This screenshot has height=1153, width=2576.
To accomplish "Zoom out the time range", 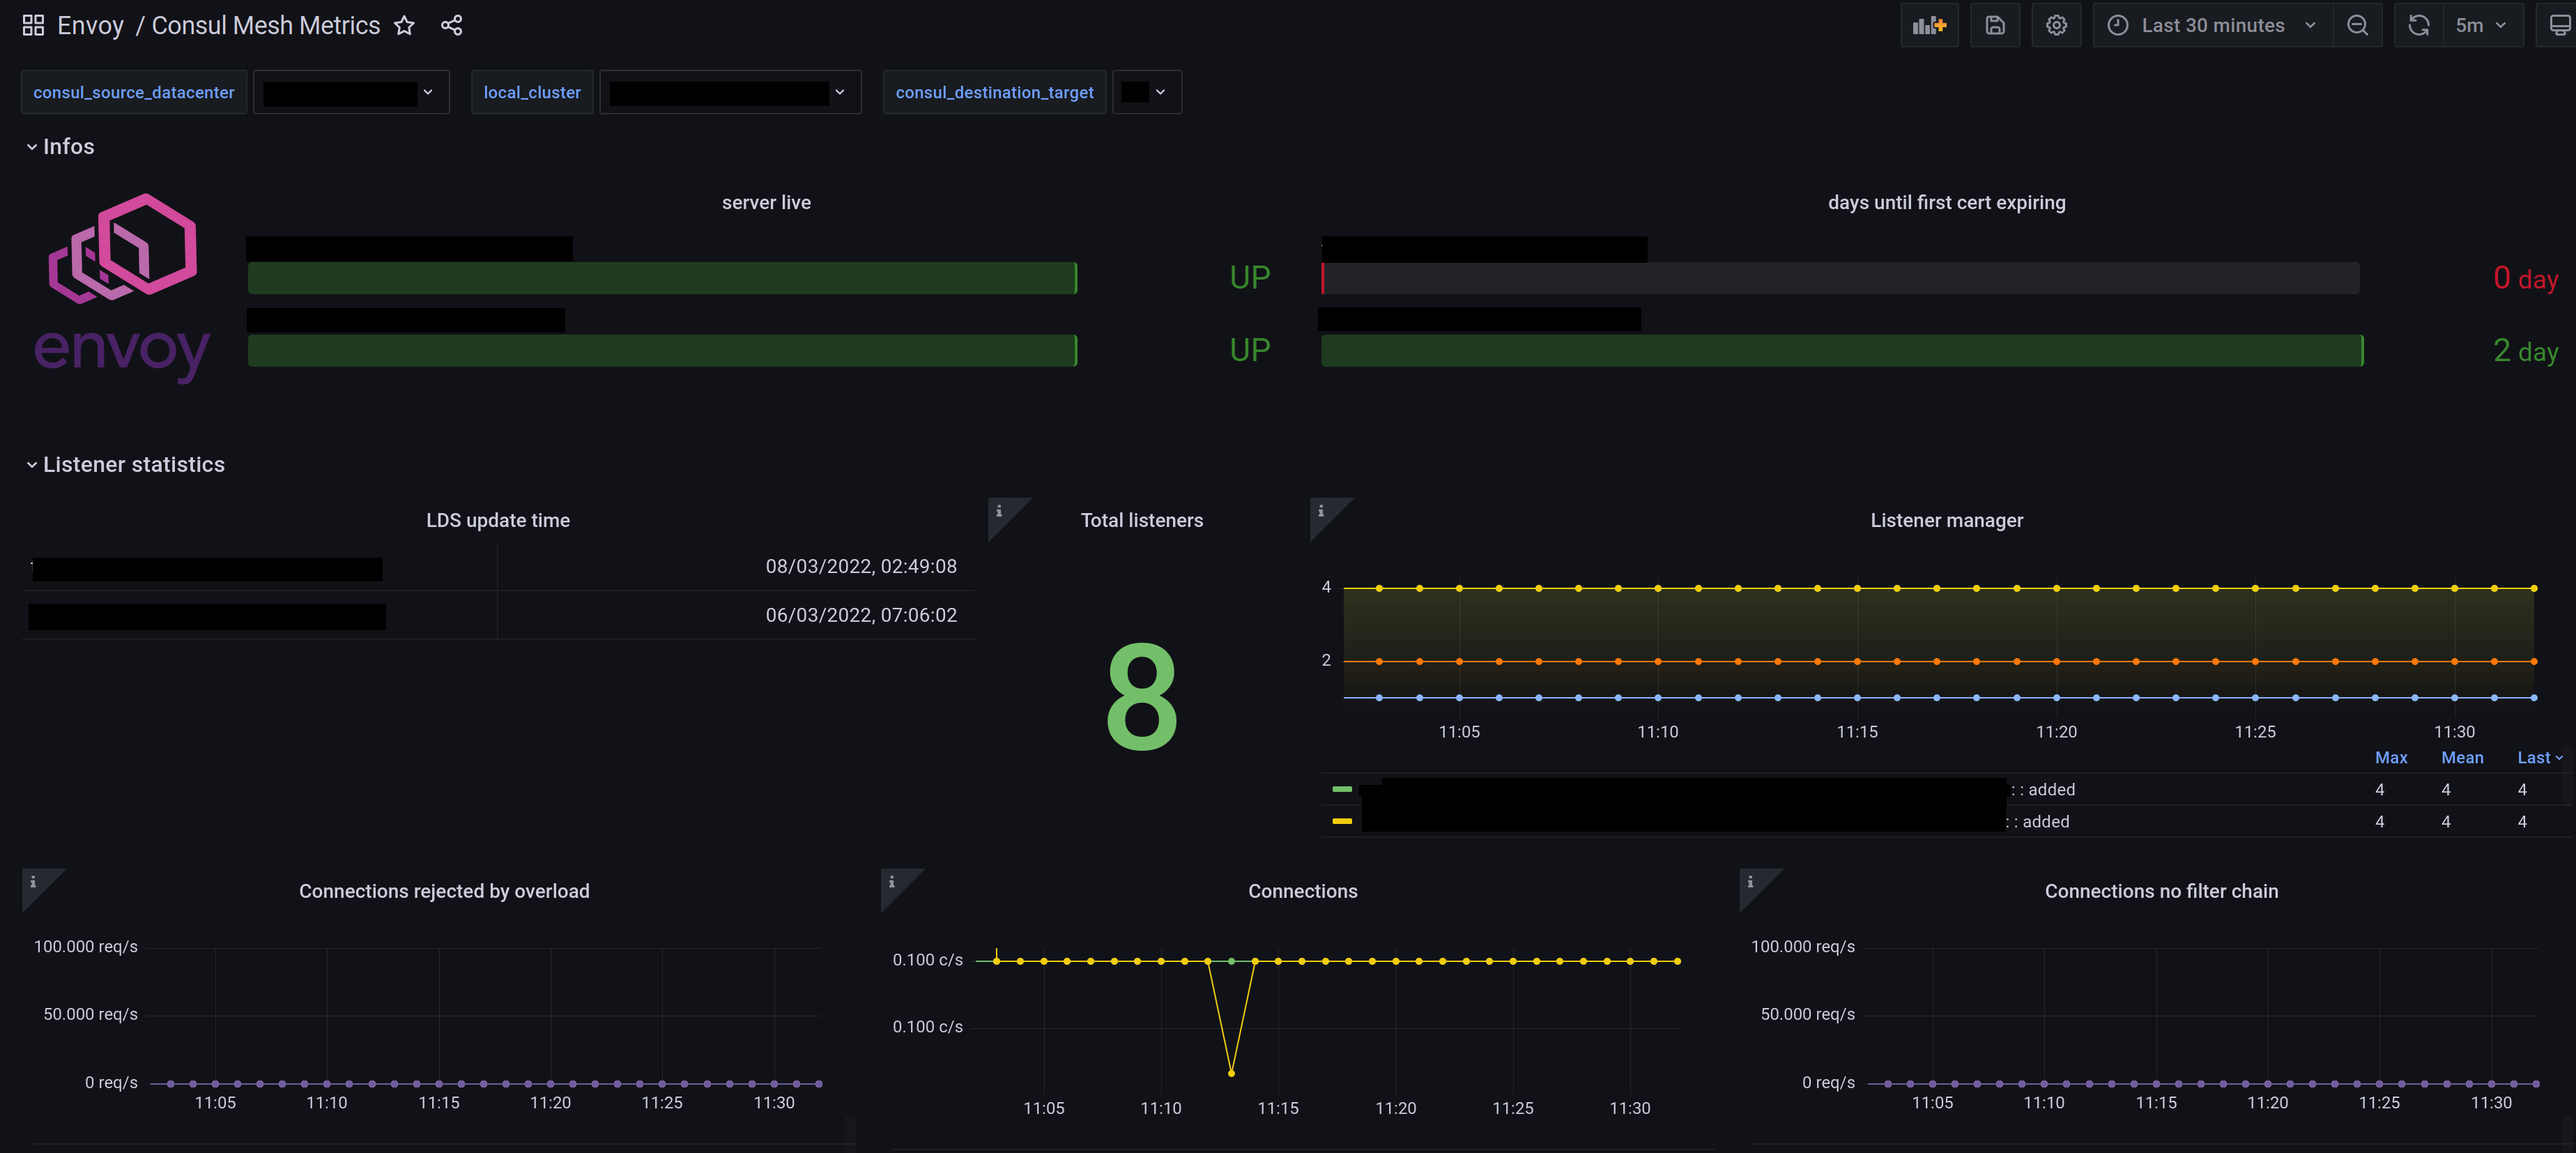I will (2357, 26).
